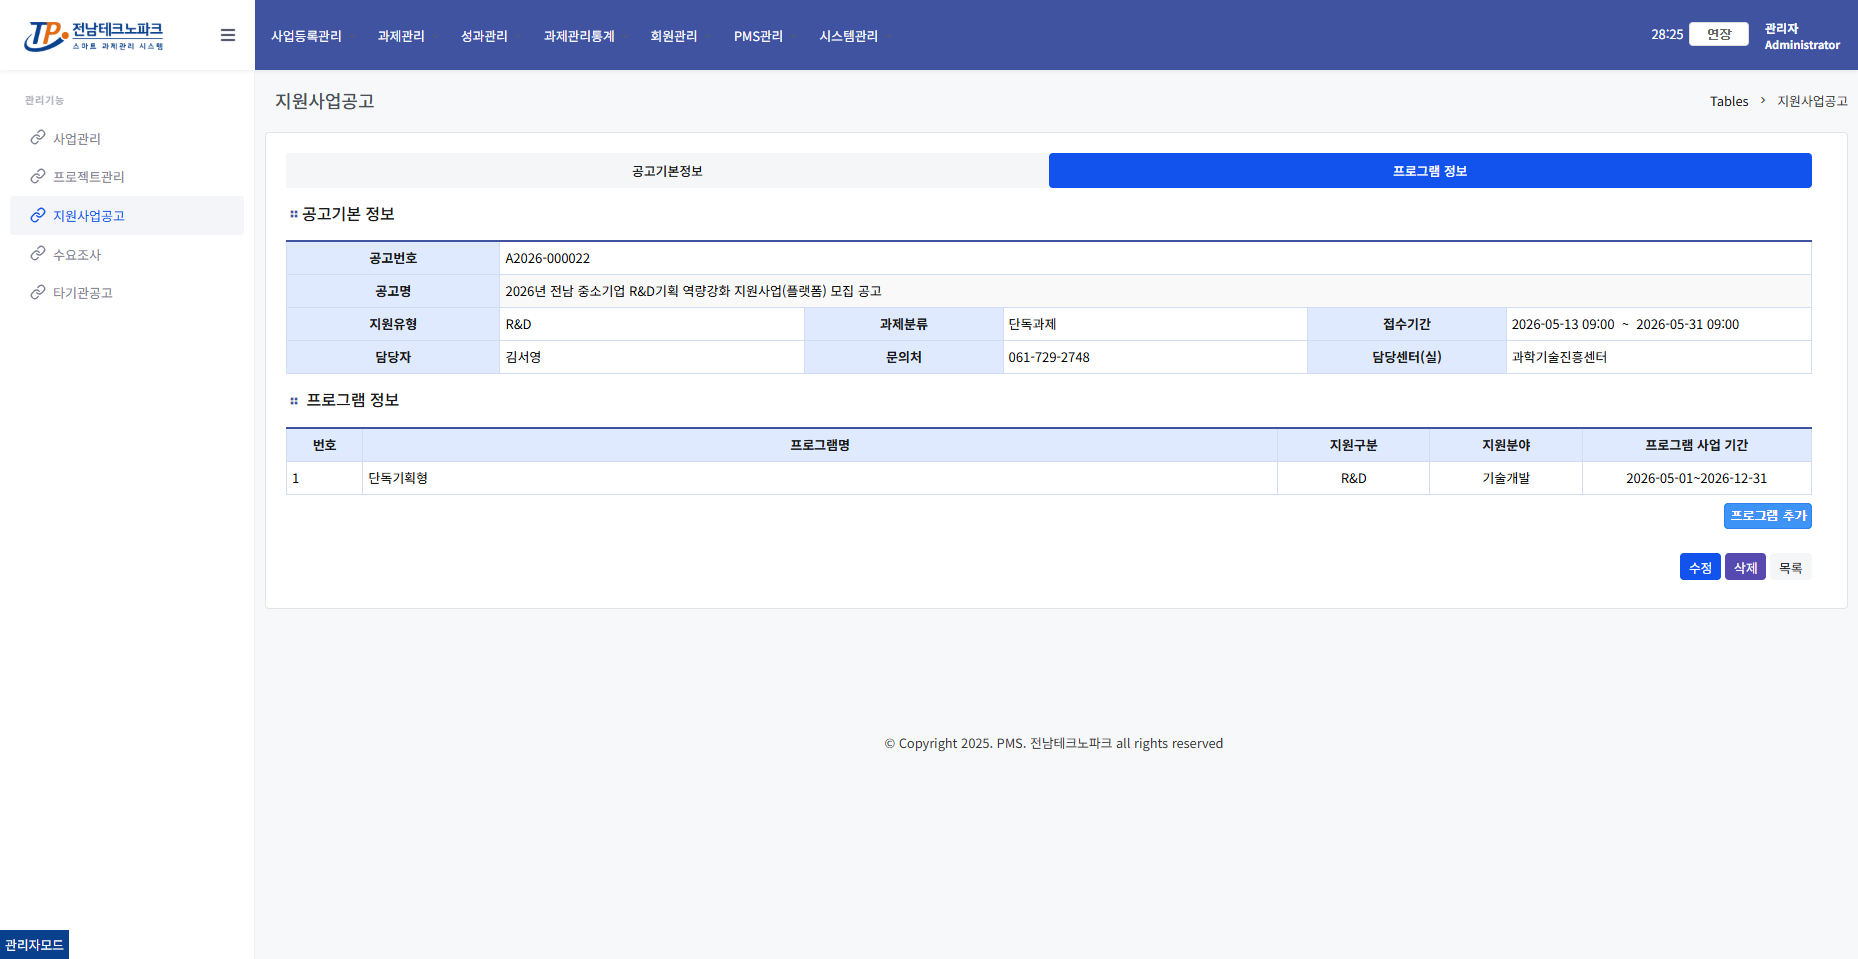Click link icon beside 사업관리
The image size is (1858, 959).
pyautogui.click(x=38, y=138)
